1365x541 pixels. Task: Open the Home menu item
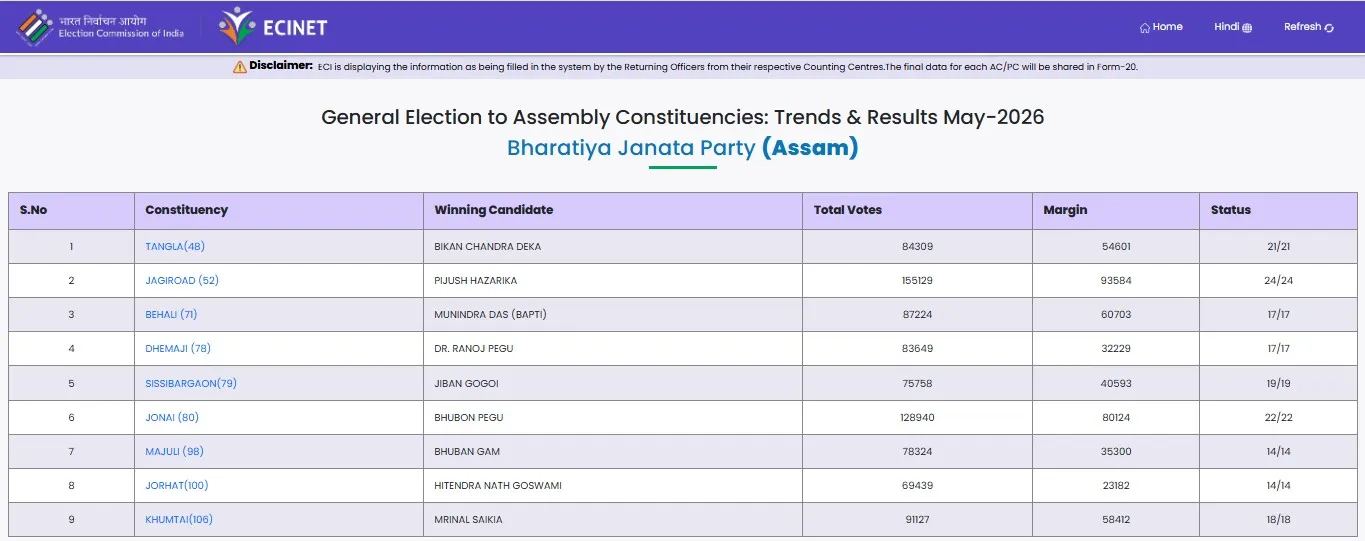[x=1161, y=27]
